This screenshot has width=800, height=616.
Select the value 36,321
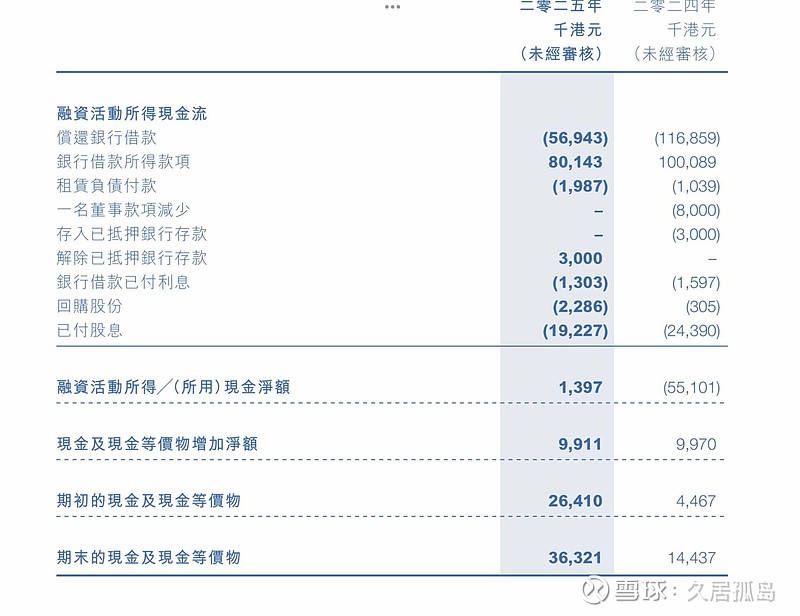[575, 557]
